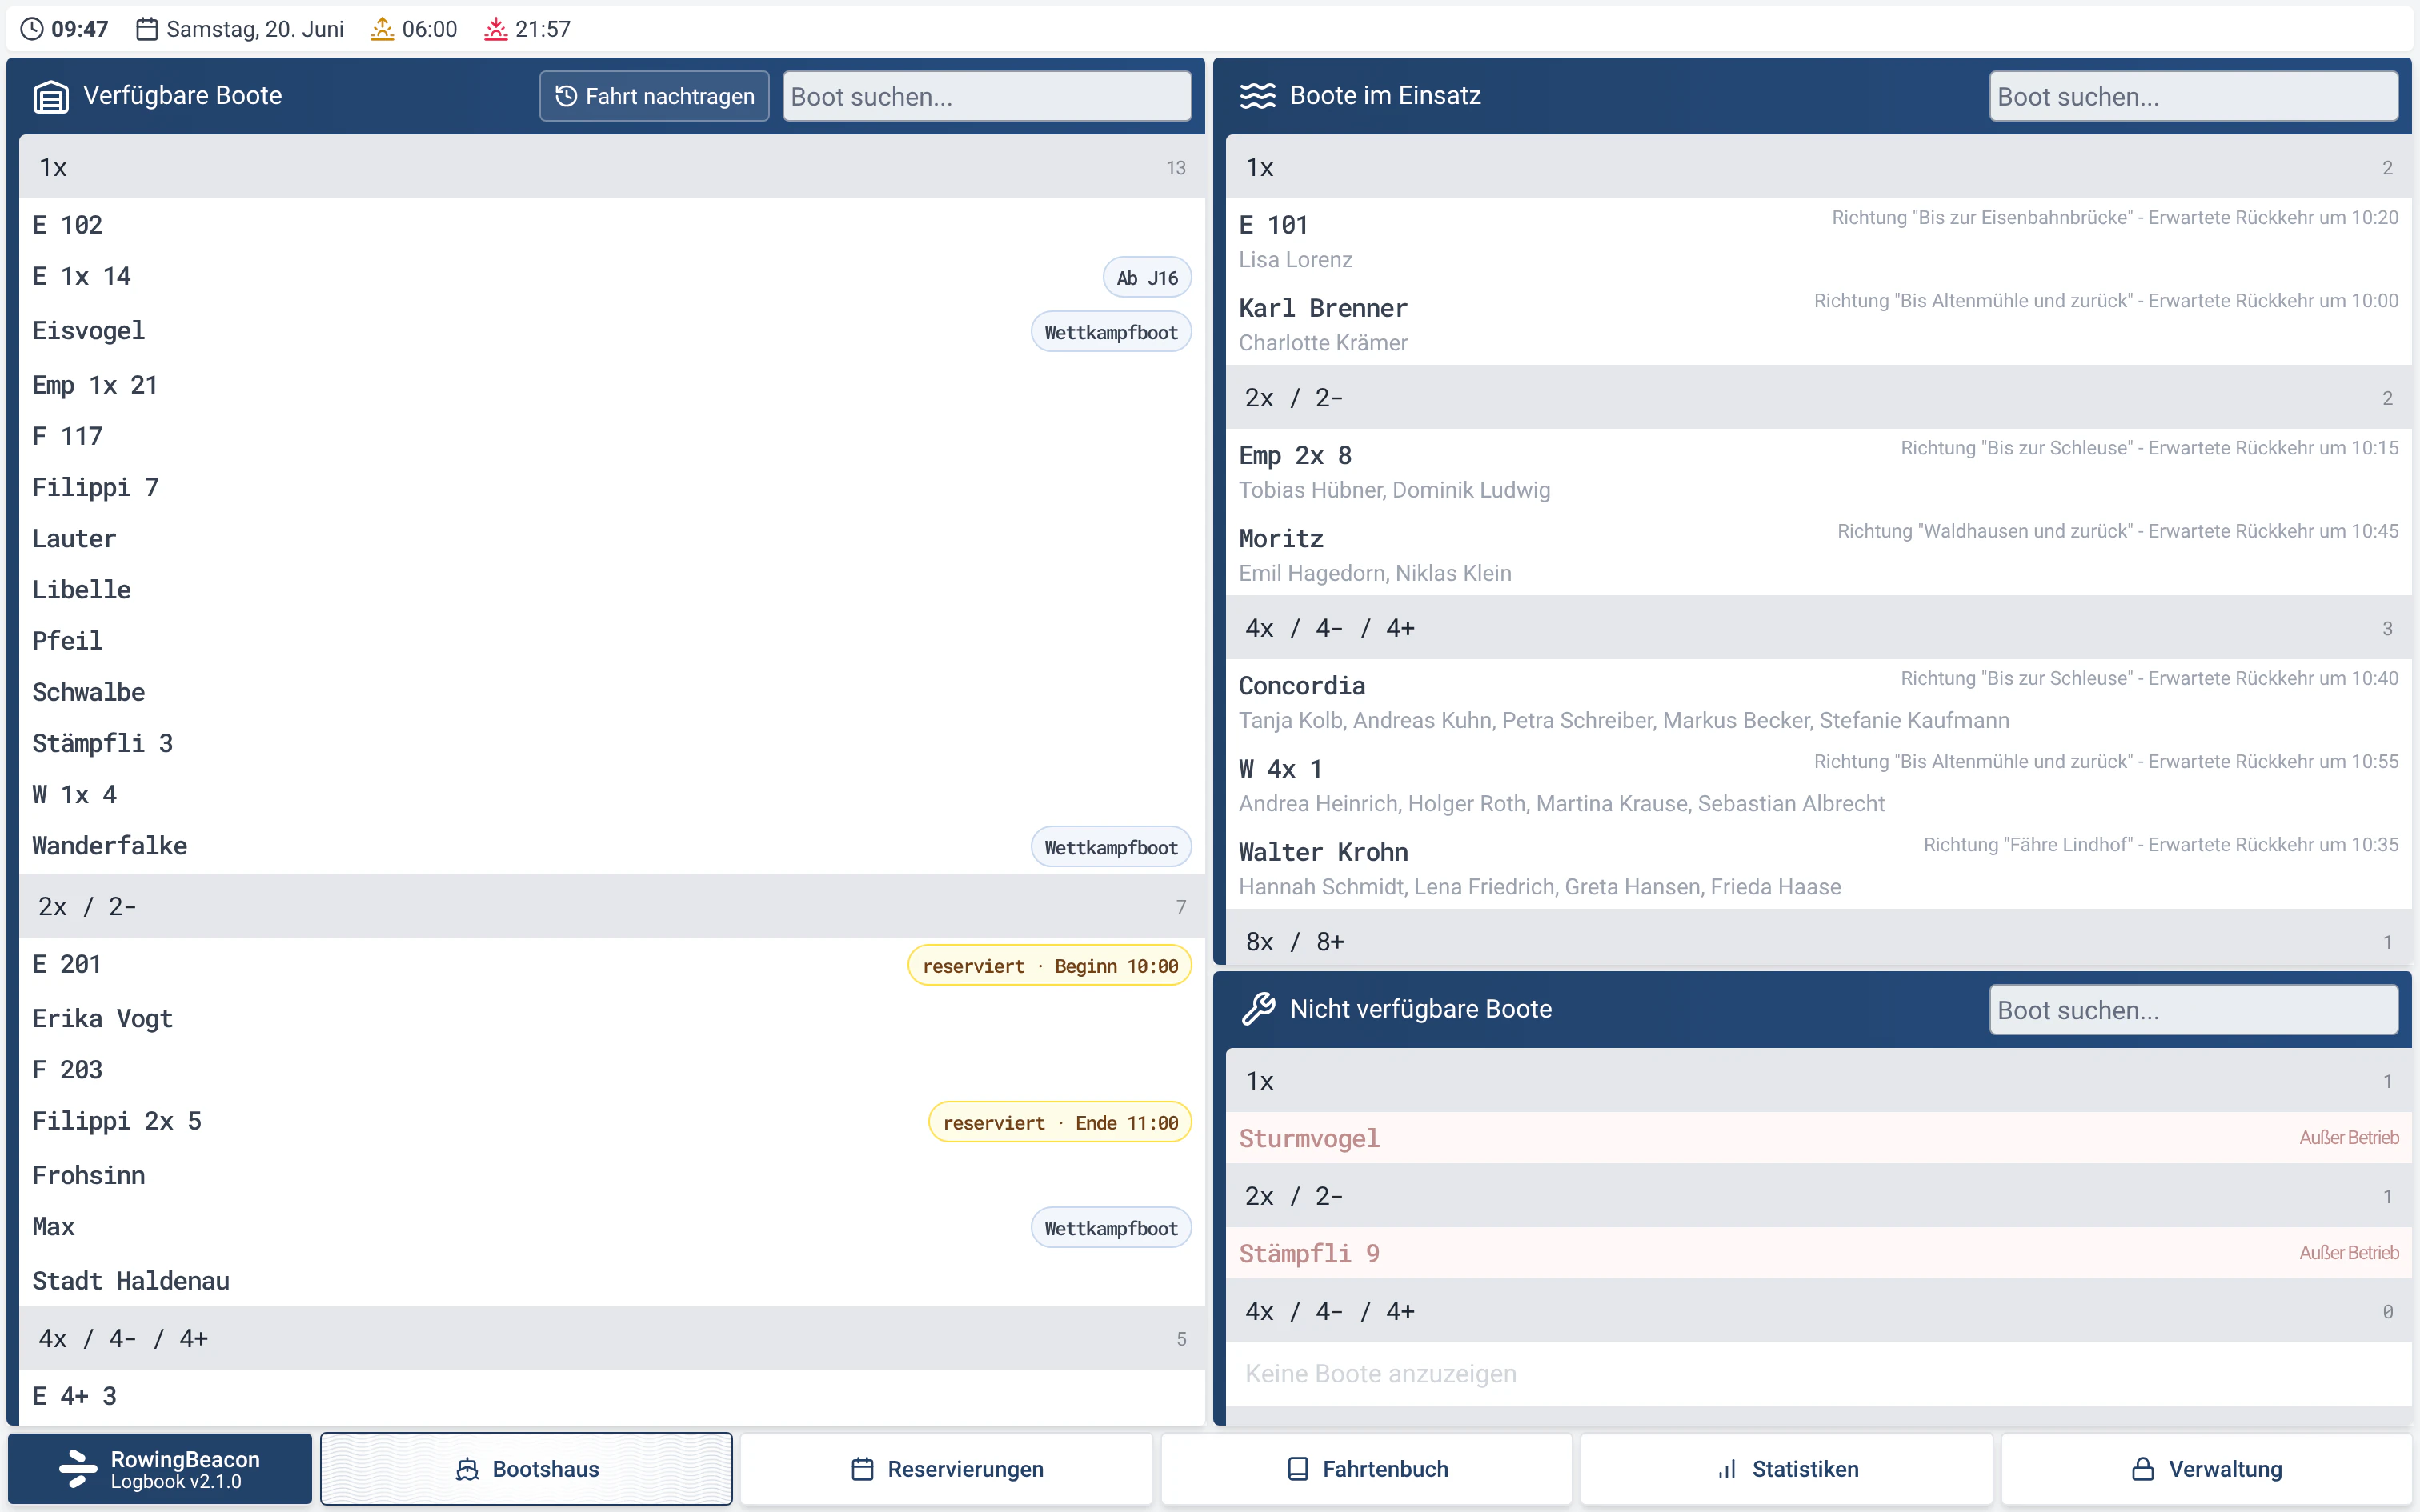Focus the Boot suchen field in Verfügbare Boote
The image size is (2420, 1512).
point(987,96)
